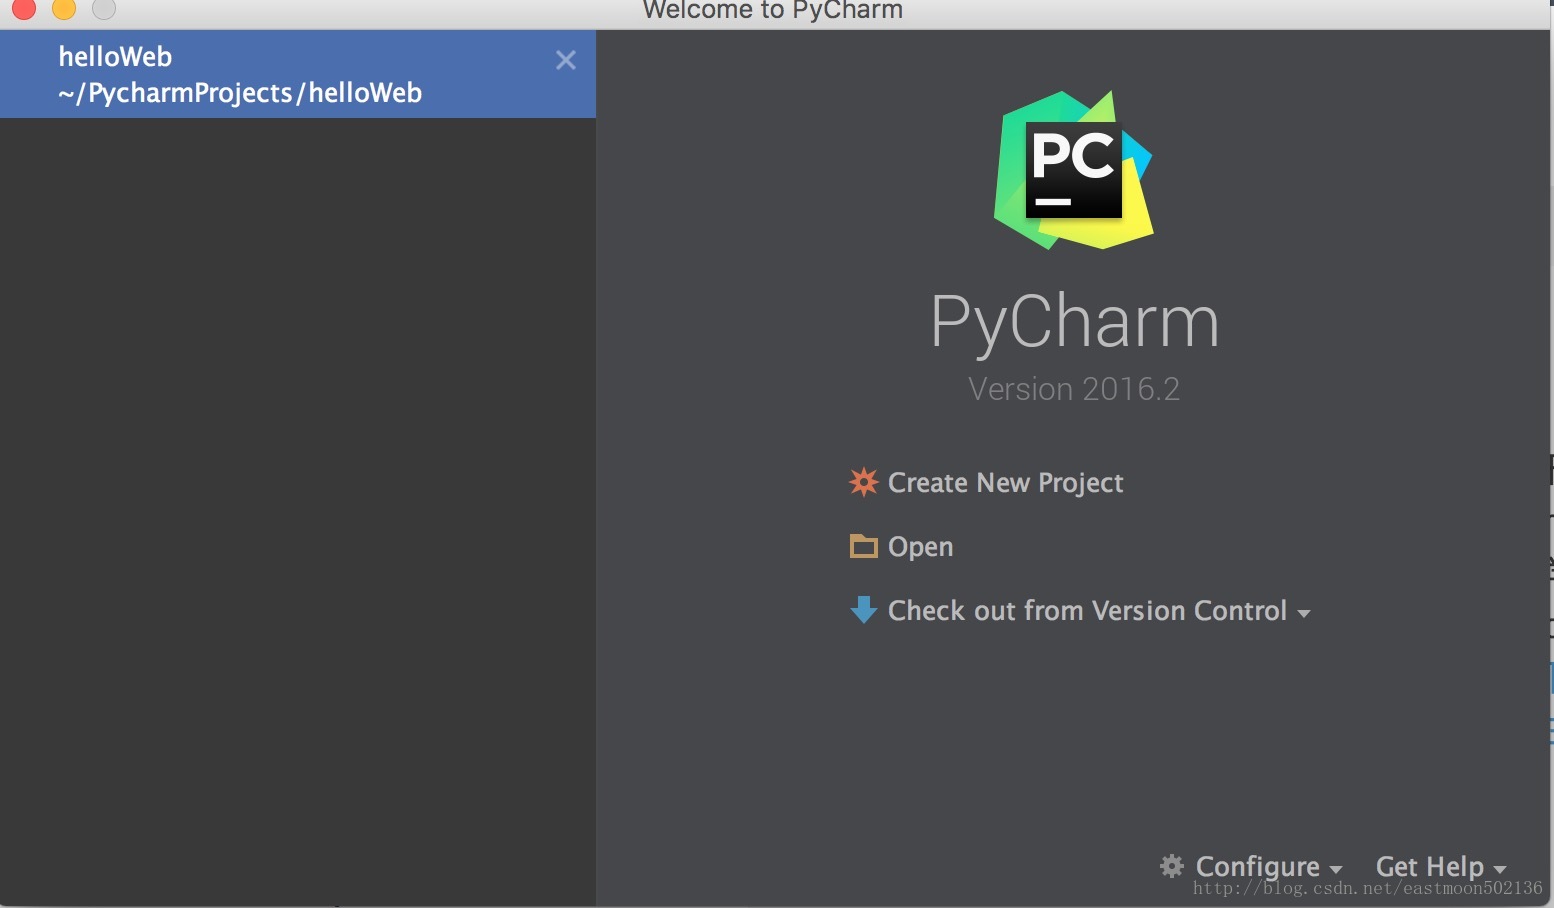Expand the Version Control dropdown arrow
Screen dimensions: 1554x908
1303,613
